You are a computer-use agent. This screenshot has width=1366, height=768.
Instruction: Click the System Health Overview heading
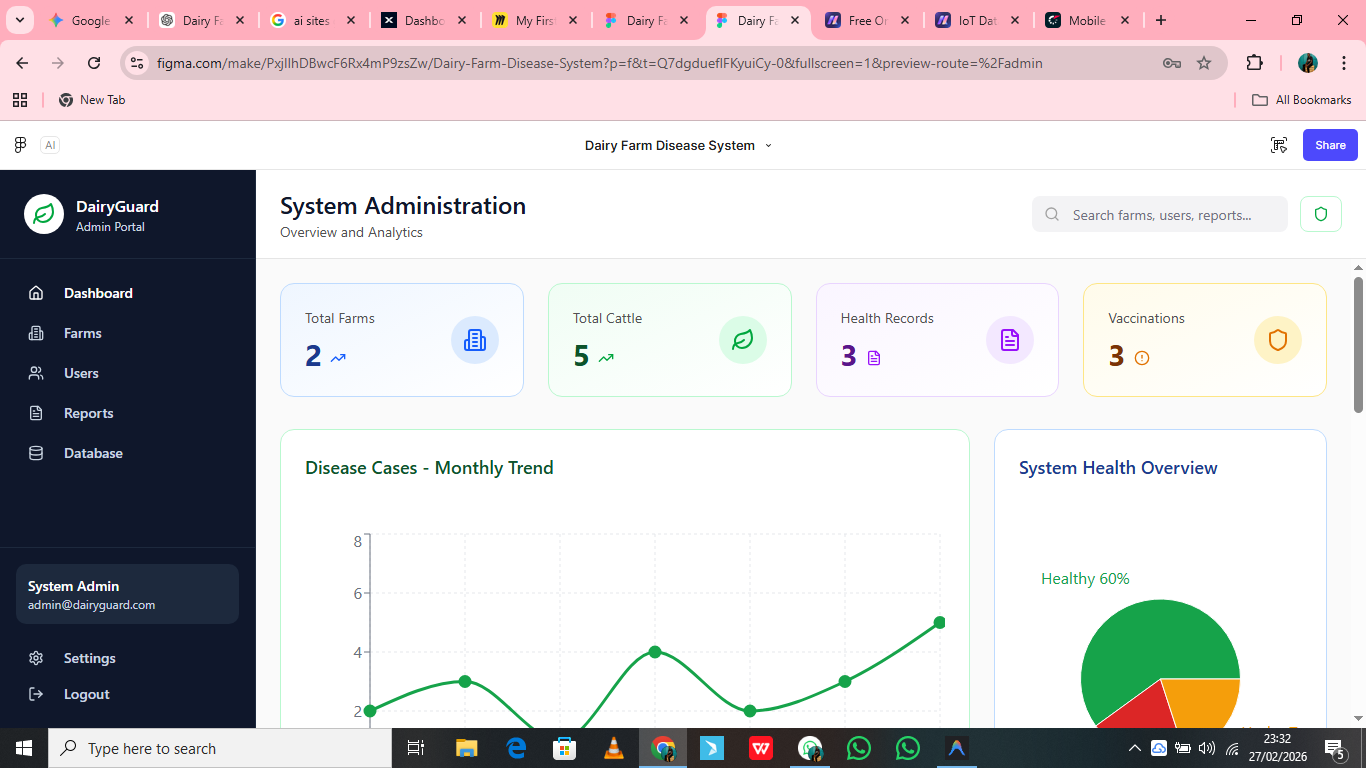(1118, 468)
